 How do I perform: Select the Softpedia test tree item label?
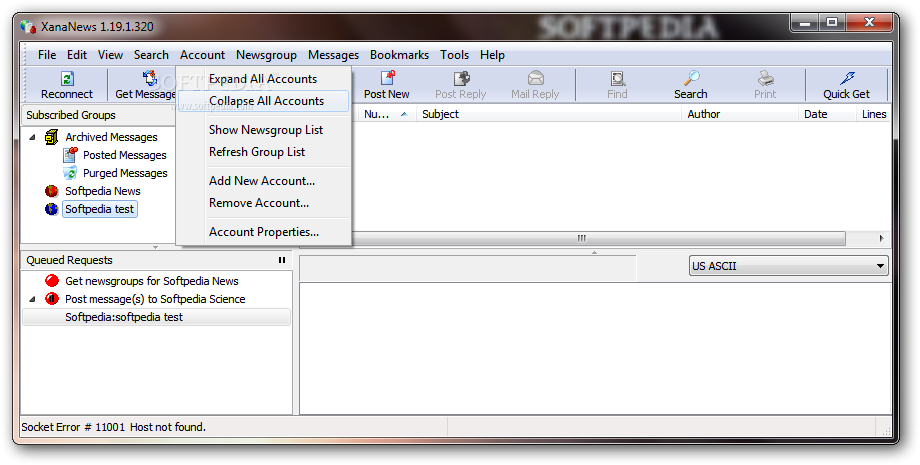coord(100,209)
